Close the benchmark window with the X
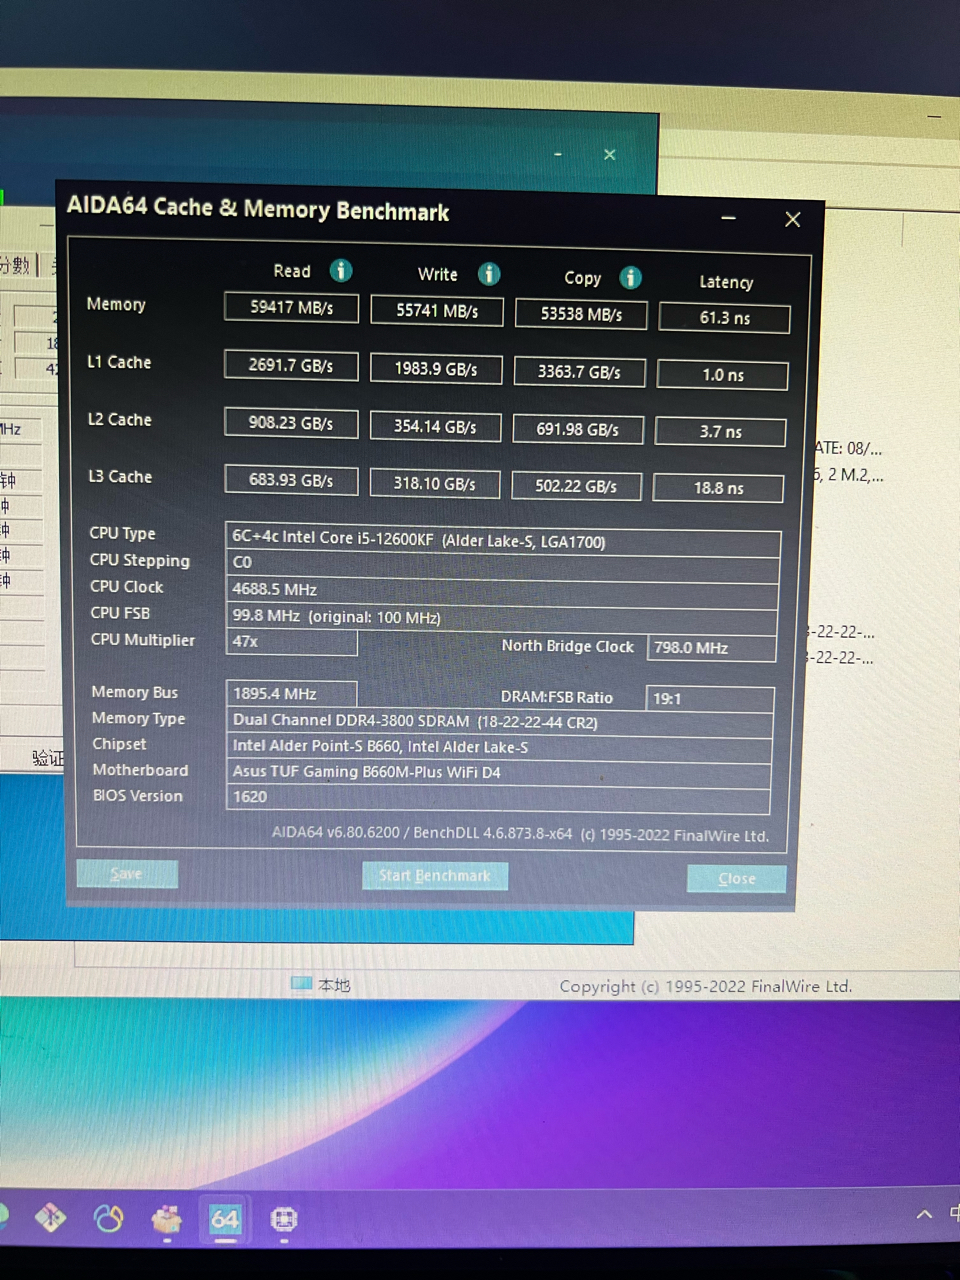960x1280 pixels. [793, 219]
